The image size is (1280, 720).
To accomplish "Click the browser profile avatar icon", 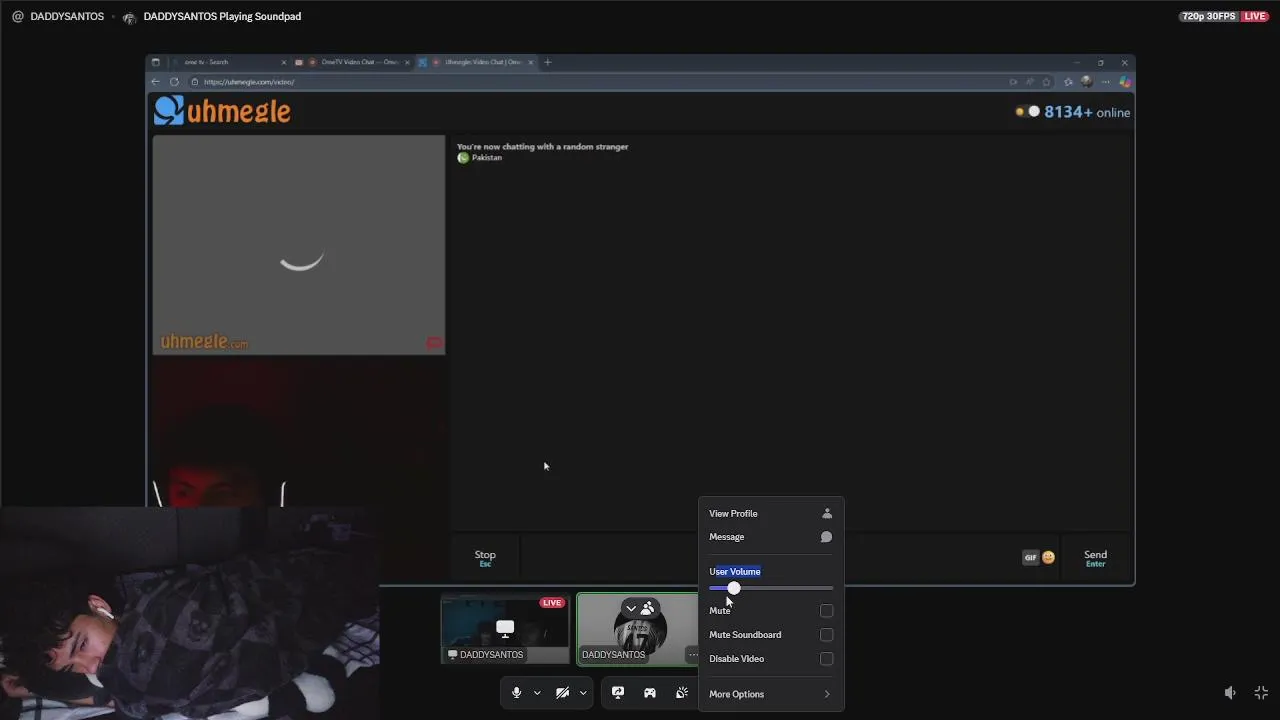I will pos(1086,82).
